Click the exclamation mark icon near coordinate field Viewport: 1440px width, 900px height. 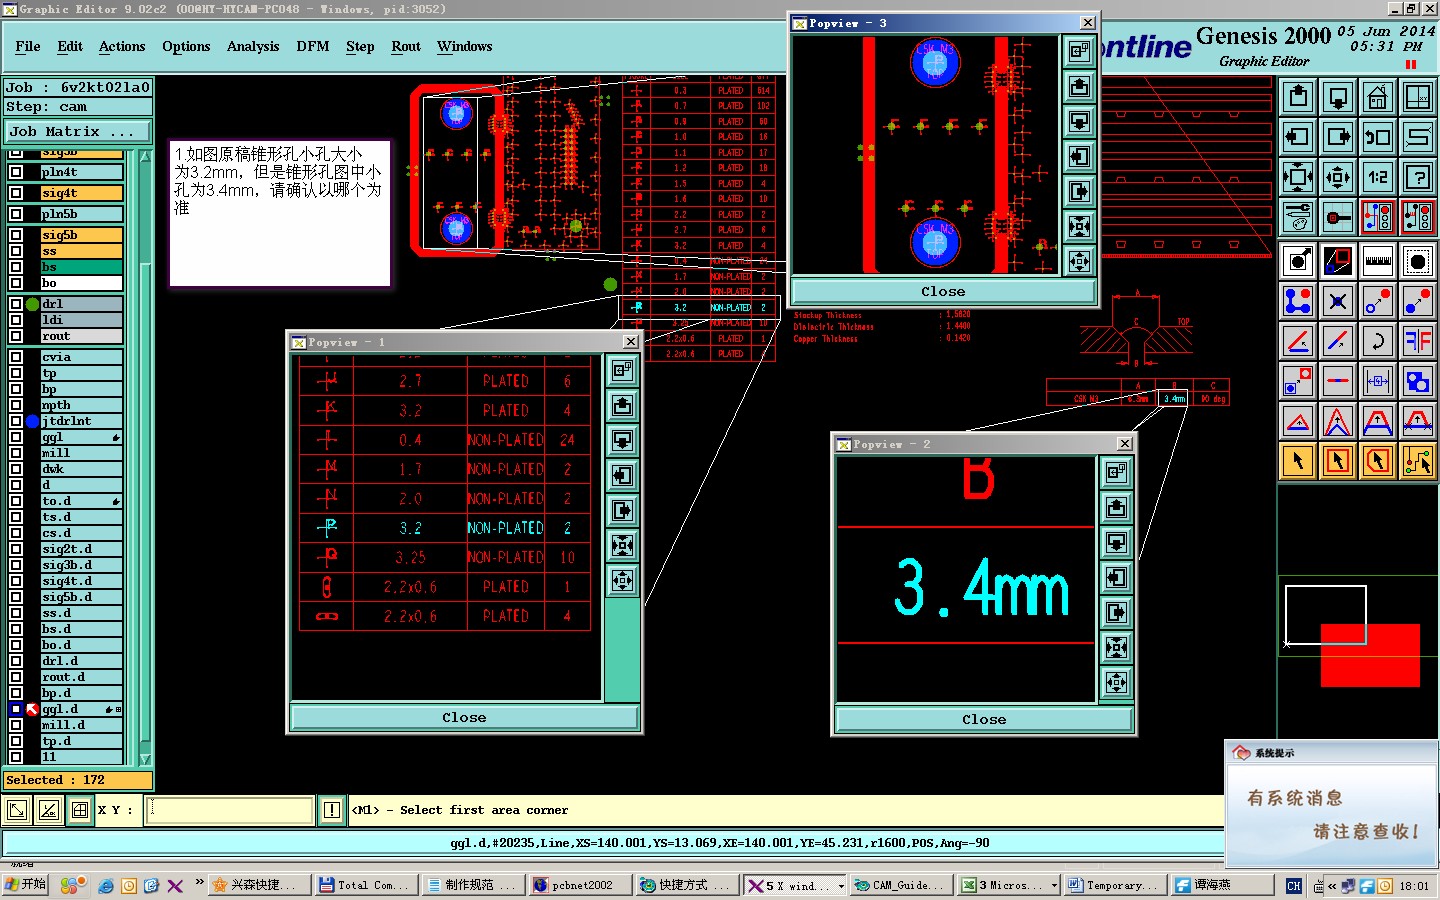click(x=332, y=810)
